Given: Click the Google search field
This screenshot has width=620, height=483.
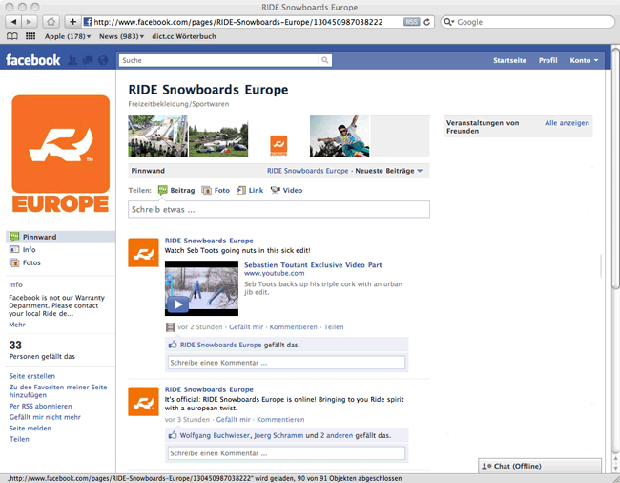Looking at the screenshot, I should click(528, 22).
